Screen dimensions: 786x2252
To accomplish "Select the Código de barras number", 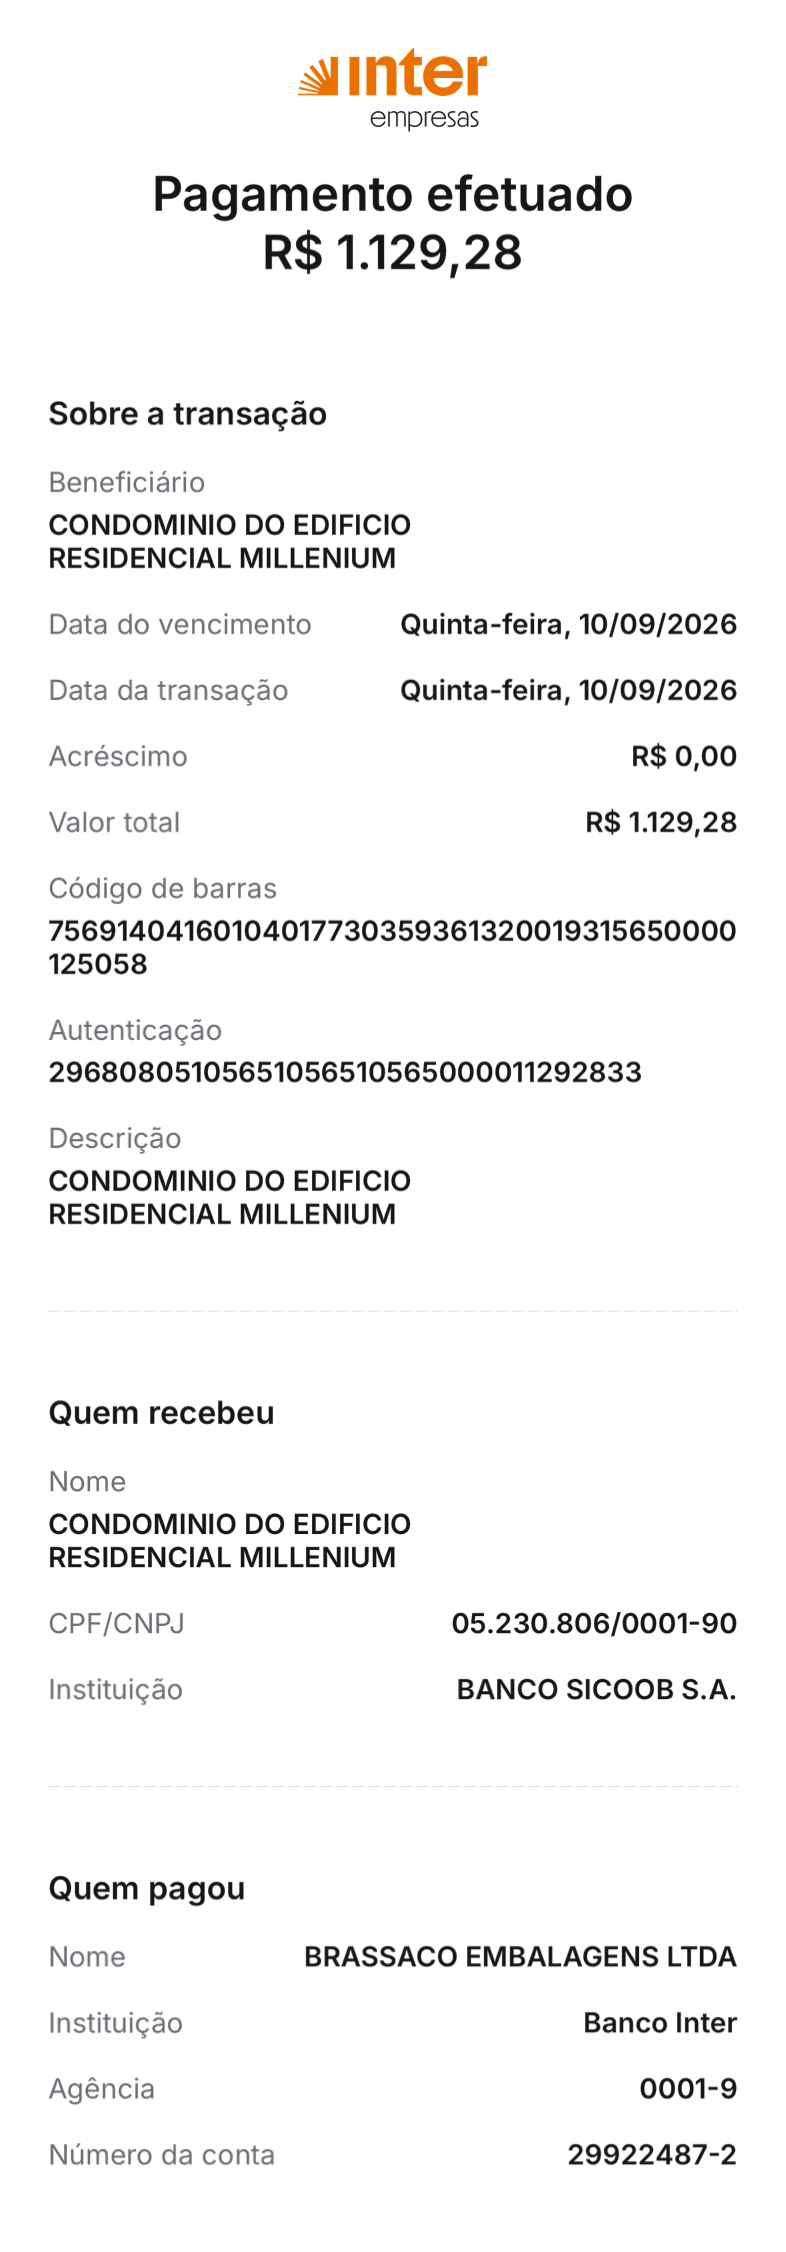I will tap(393, 947).
